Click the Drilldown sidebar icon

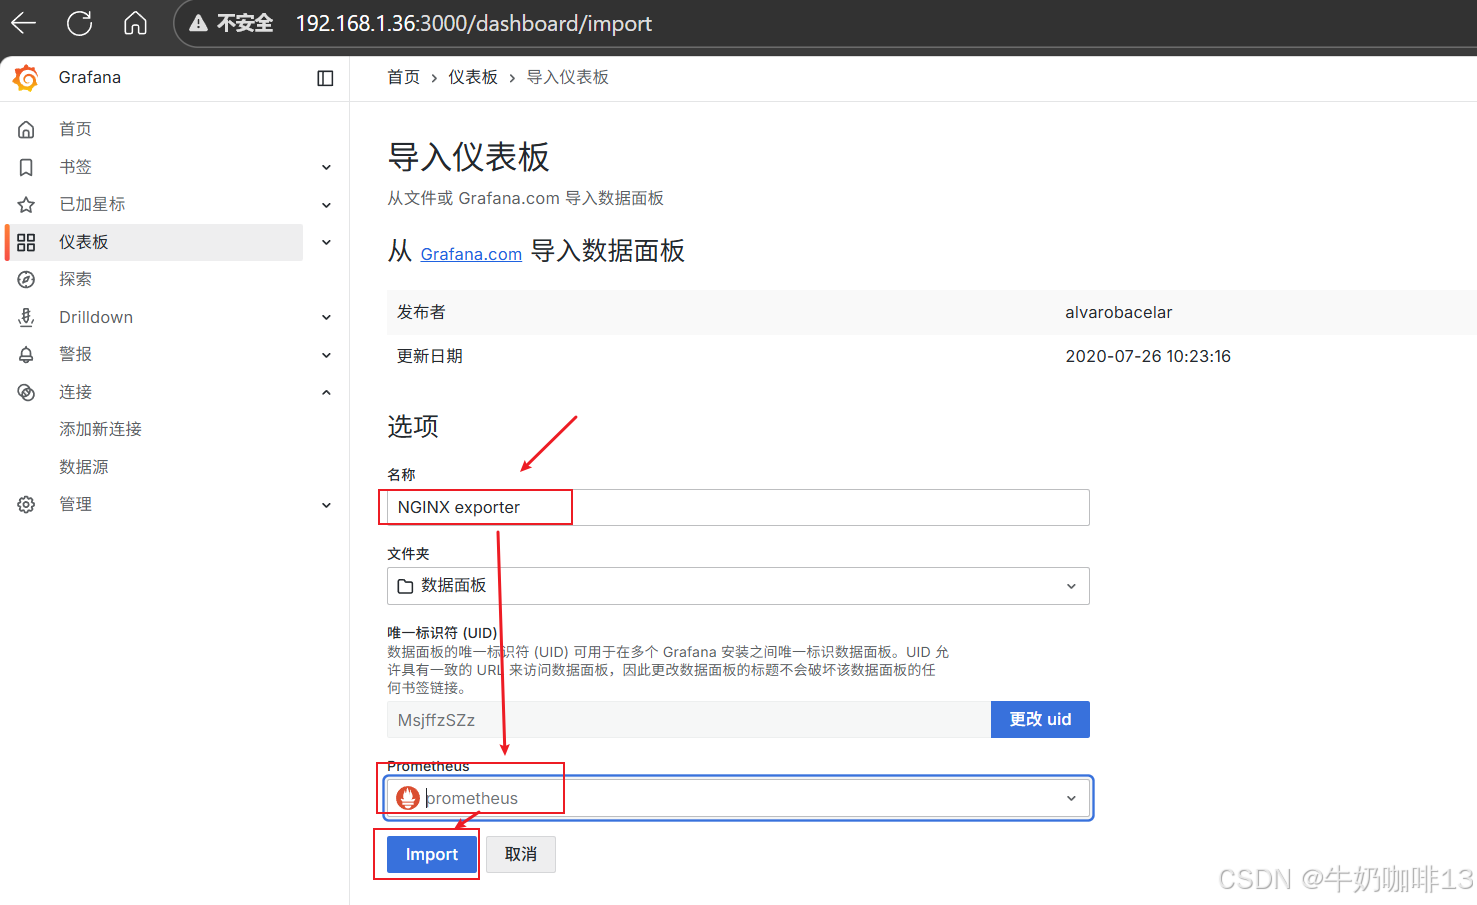pos(26,317)
